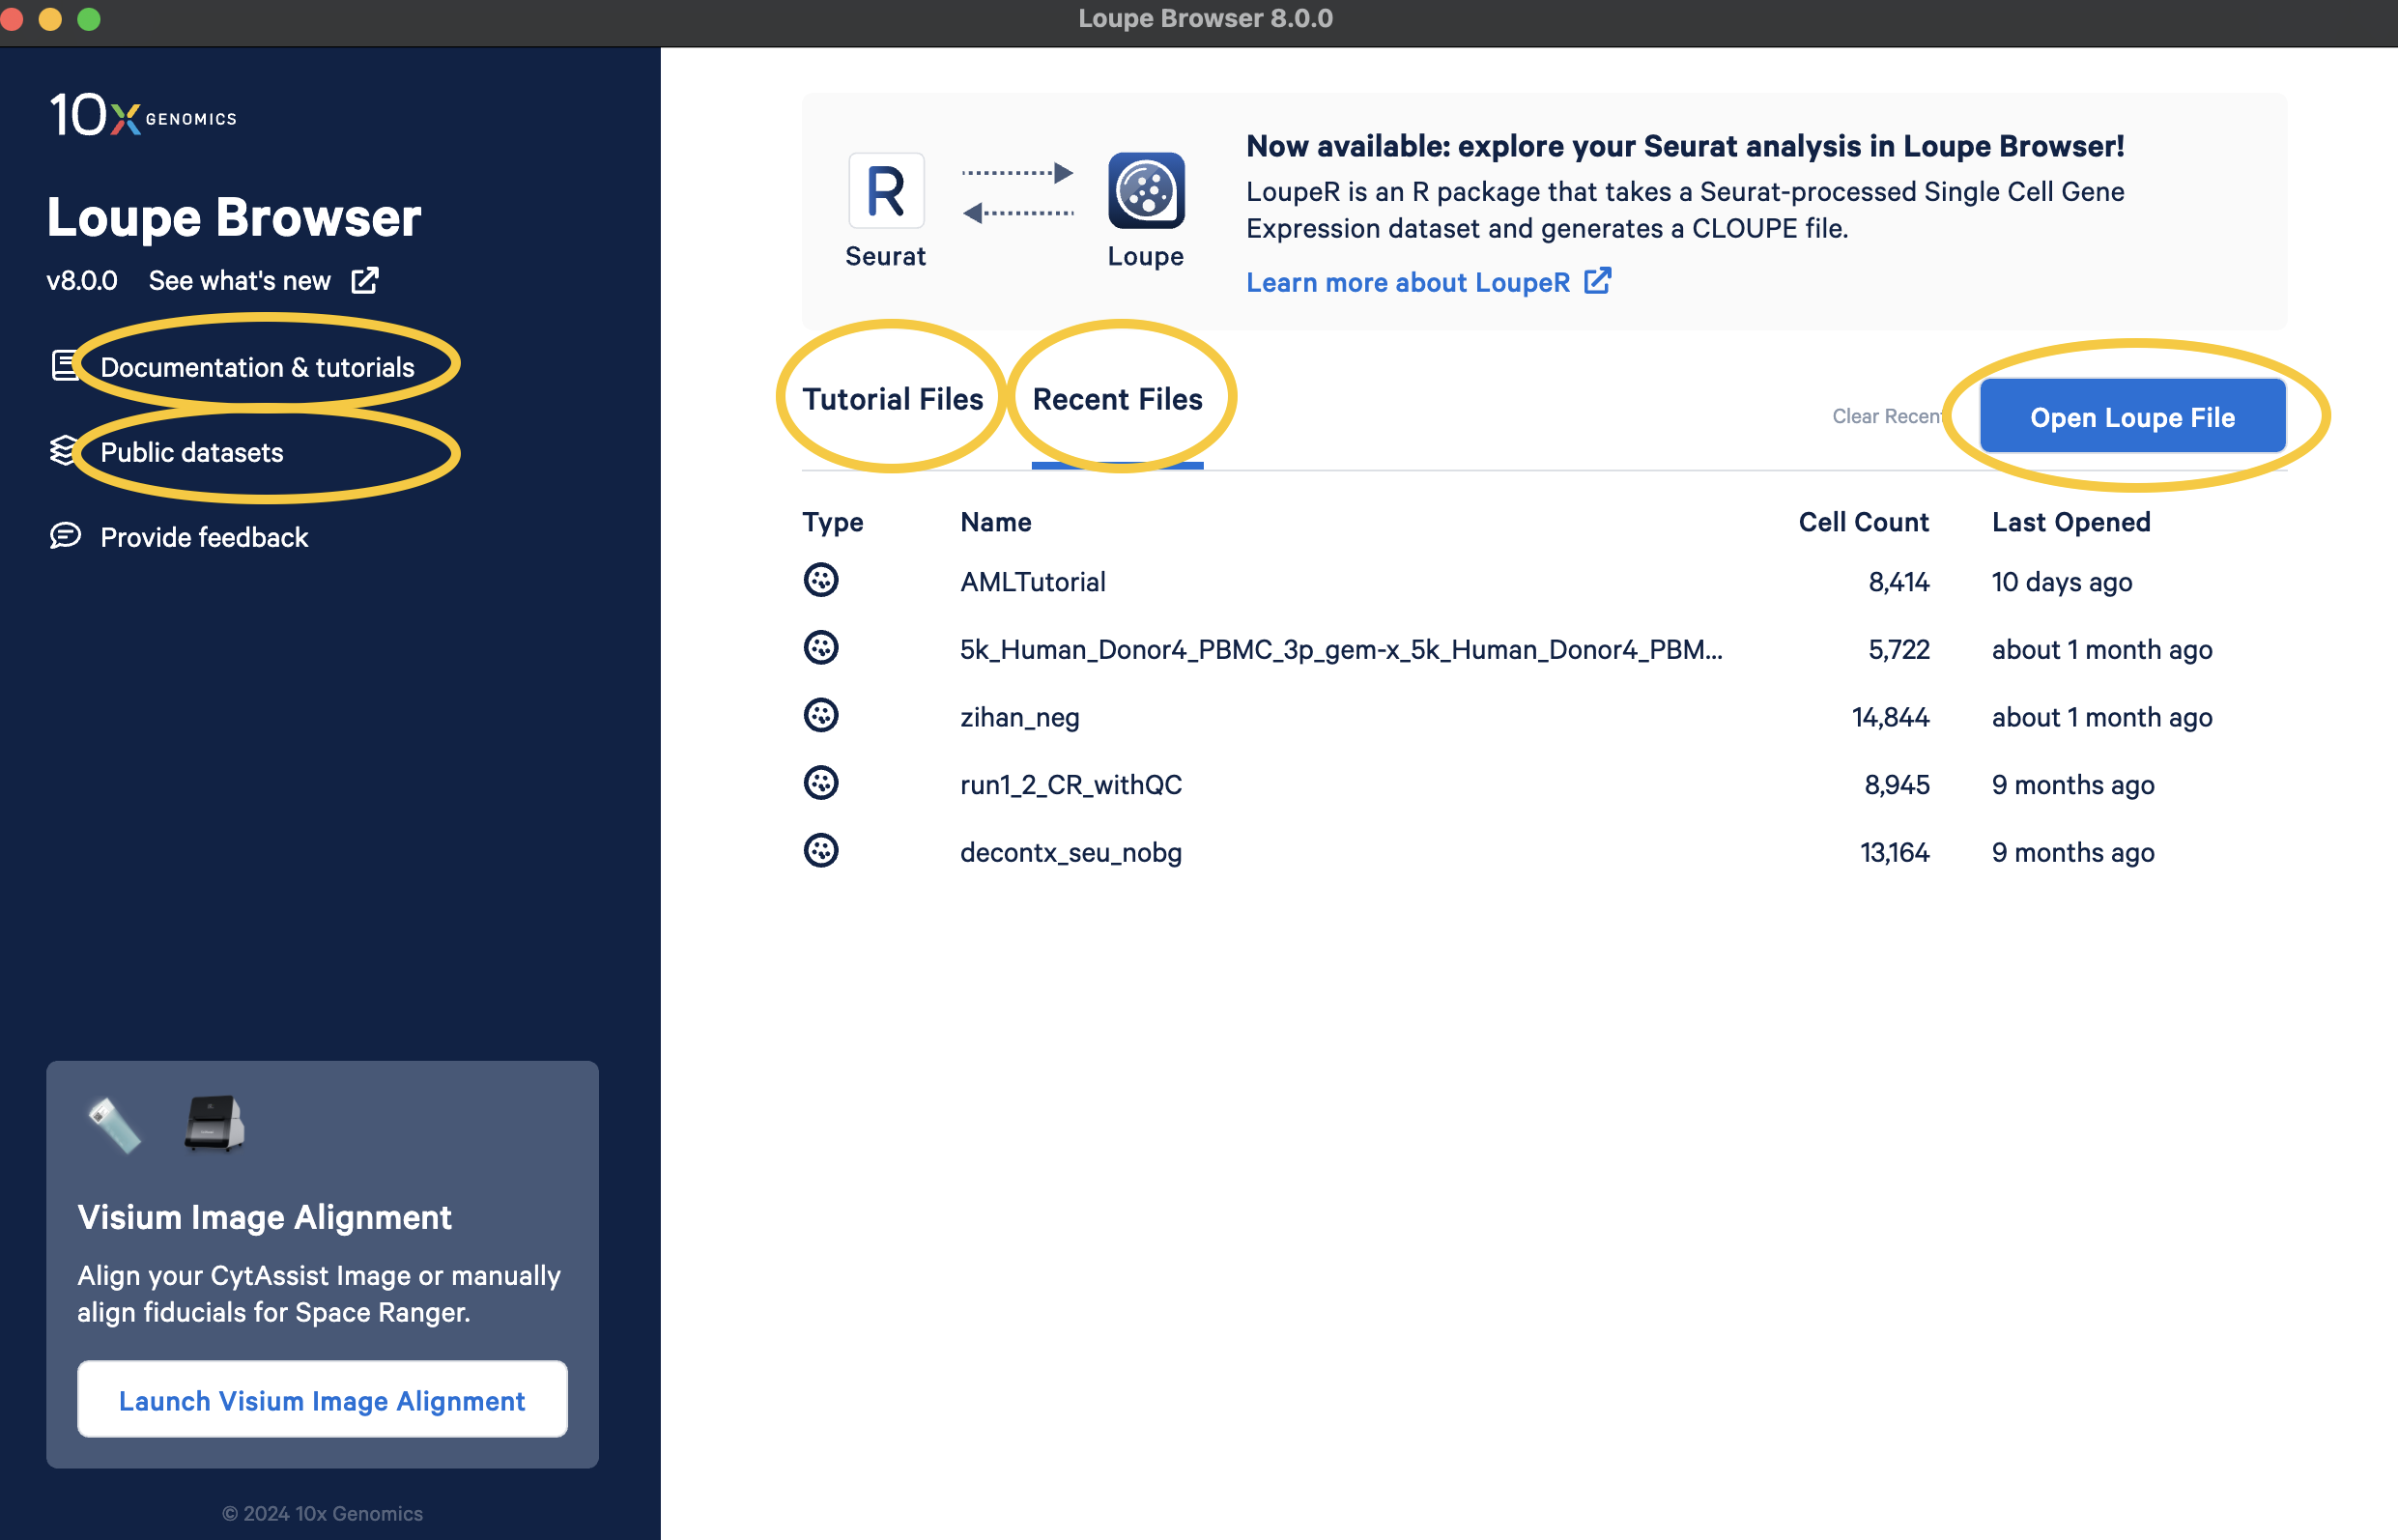The height and width of the screenshot is (1540, 2398).
Task: Open Public datasets link
Action: [x=192, y=452]
